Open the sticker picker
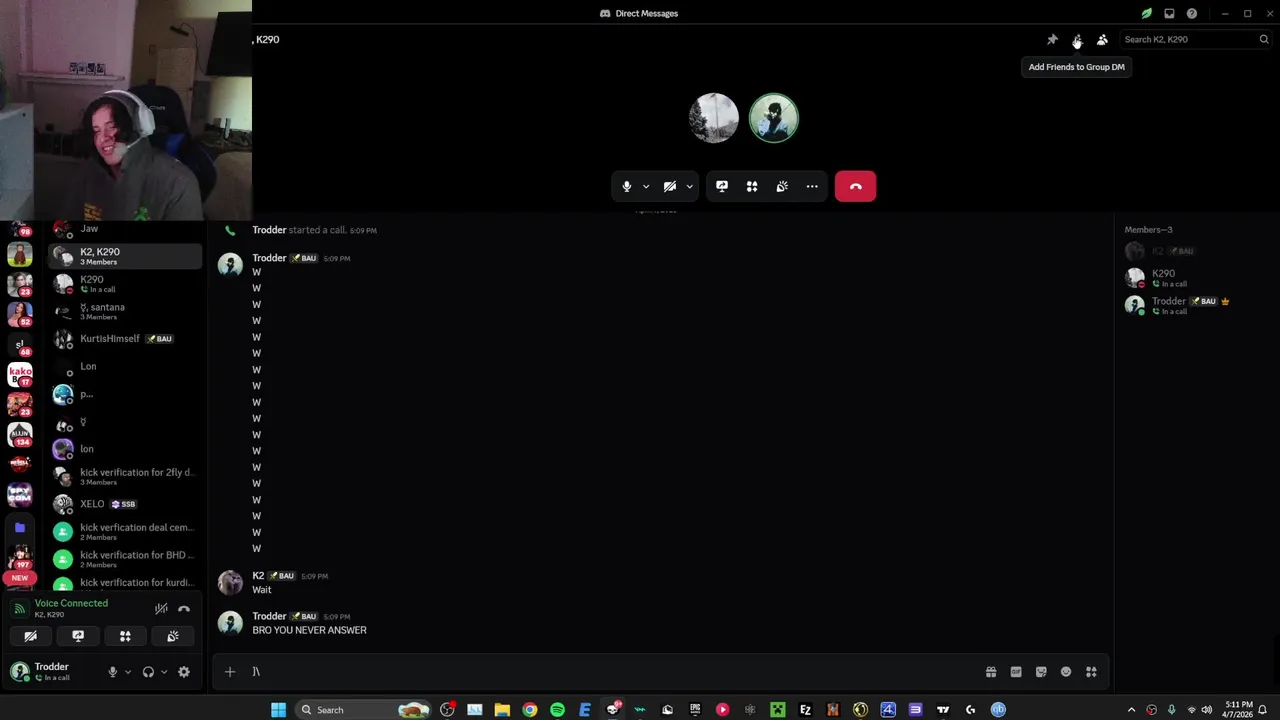The image size is (1280, 720). pos(1041,672)
